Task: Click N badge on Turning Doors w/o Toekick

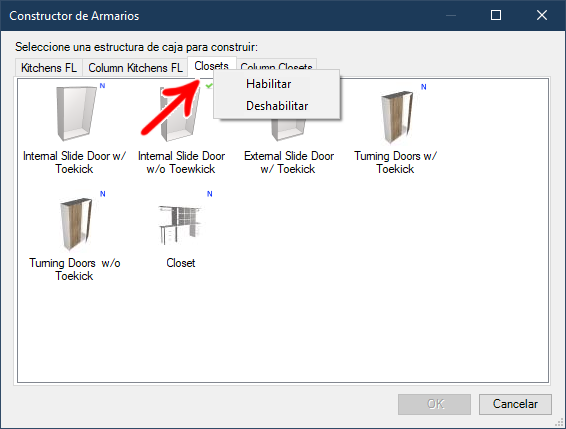Action: point(103,194)
